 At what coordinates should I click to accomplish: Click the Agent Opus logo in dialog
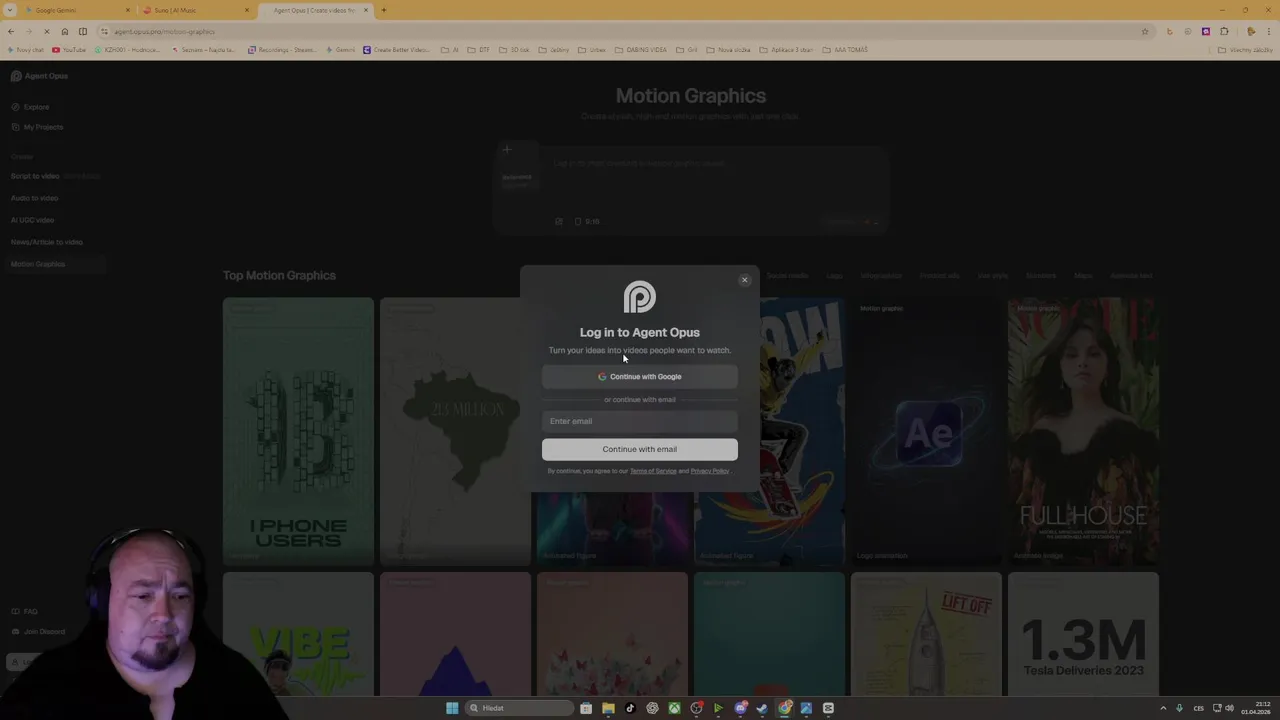tap(640, 297)
